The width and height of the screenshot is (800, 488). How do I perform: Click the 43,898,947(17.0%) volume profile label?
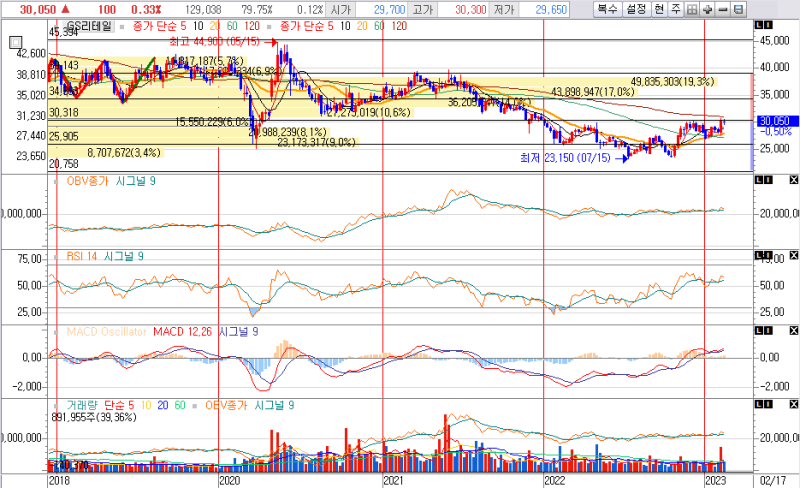pos(593,92)
